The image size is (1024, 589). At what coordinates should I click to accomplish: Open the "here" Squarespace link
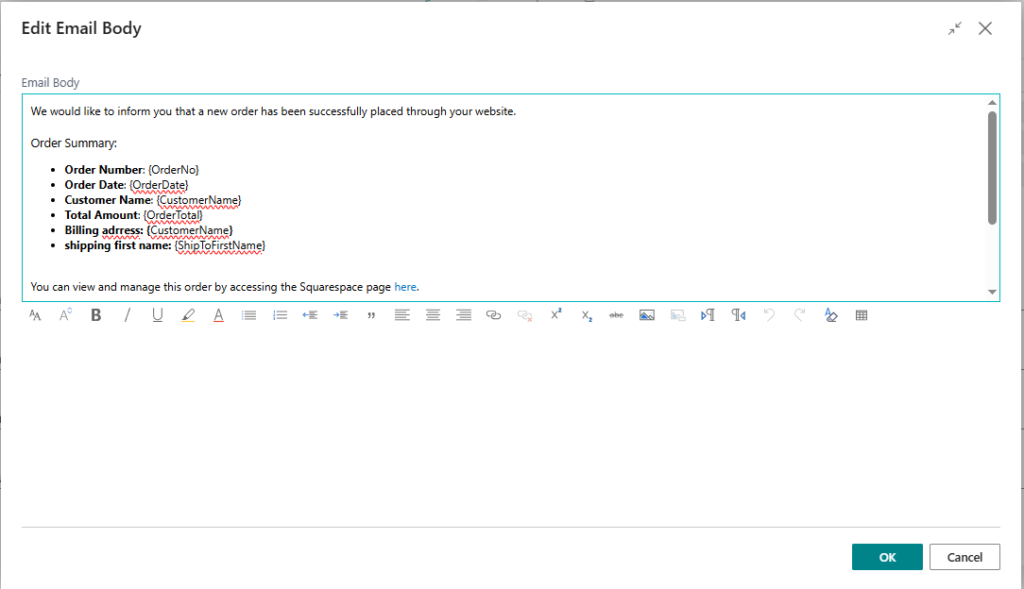[405, 286]
